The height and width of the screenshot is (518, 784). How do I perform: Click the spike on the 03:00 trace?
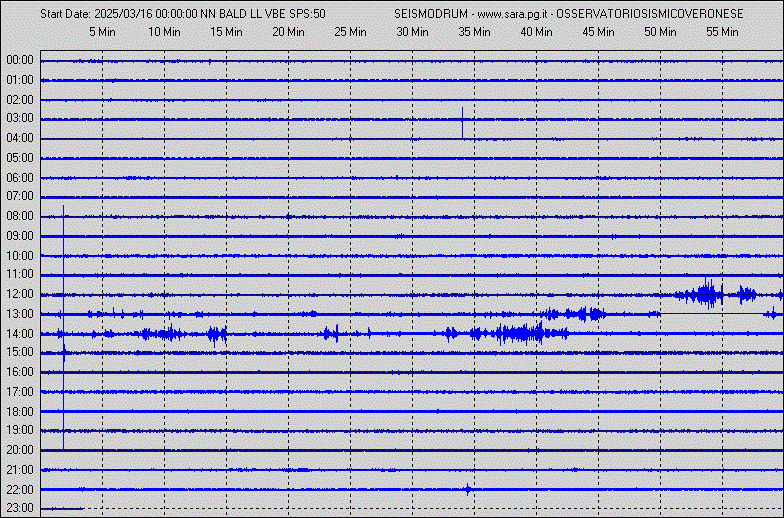[x=462, y=123]
